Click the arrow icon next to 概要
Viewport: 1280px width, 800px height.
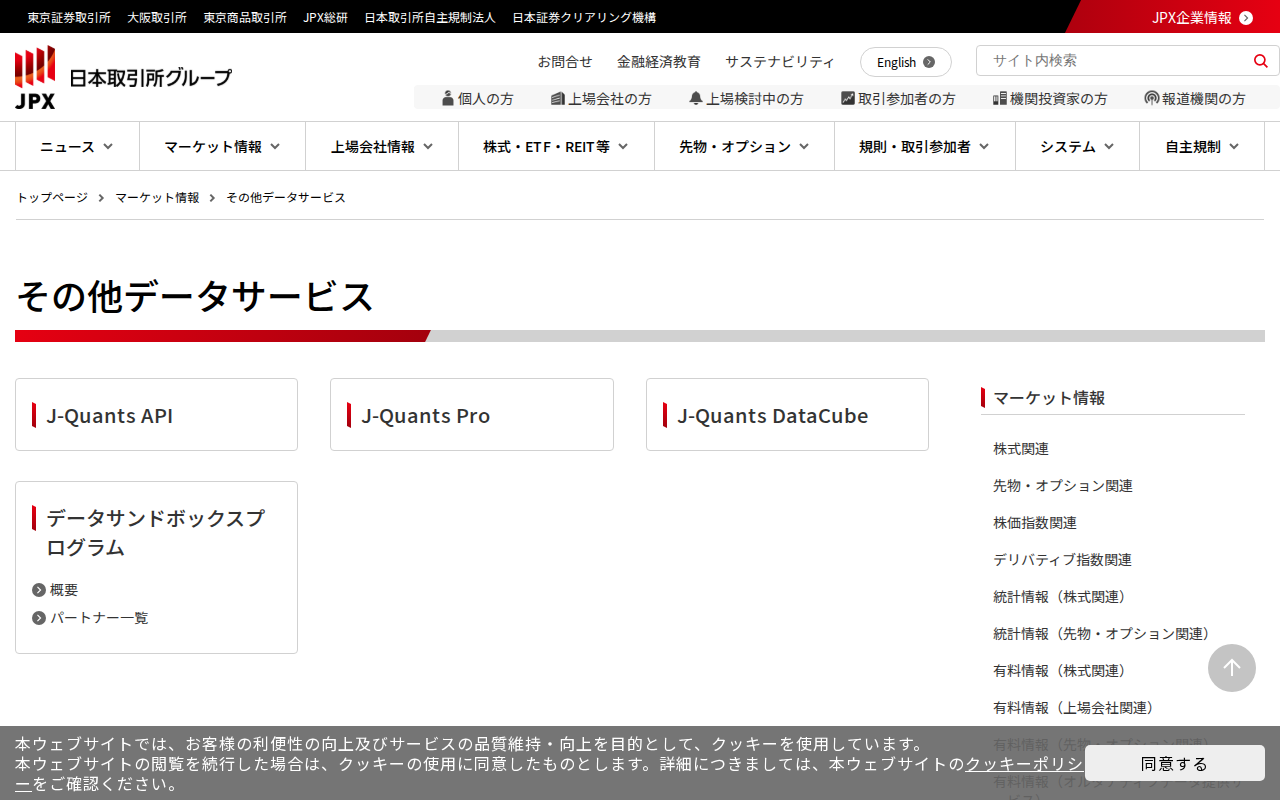tap(39, 590)
